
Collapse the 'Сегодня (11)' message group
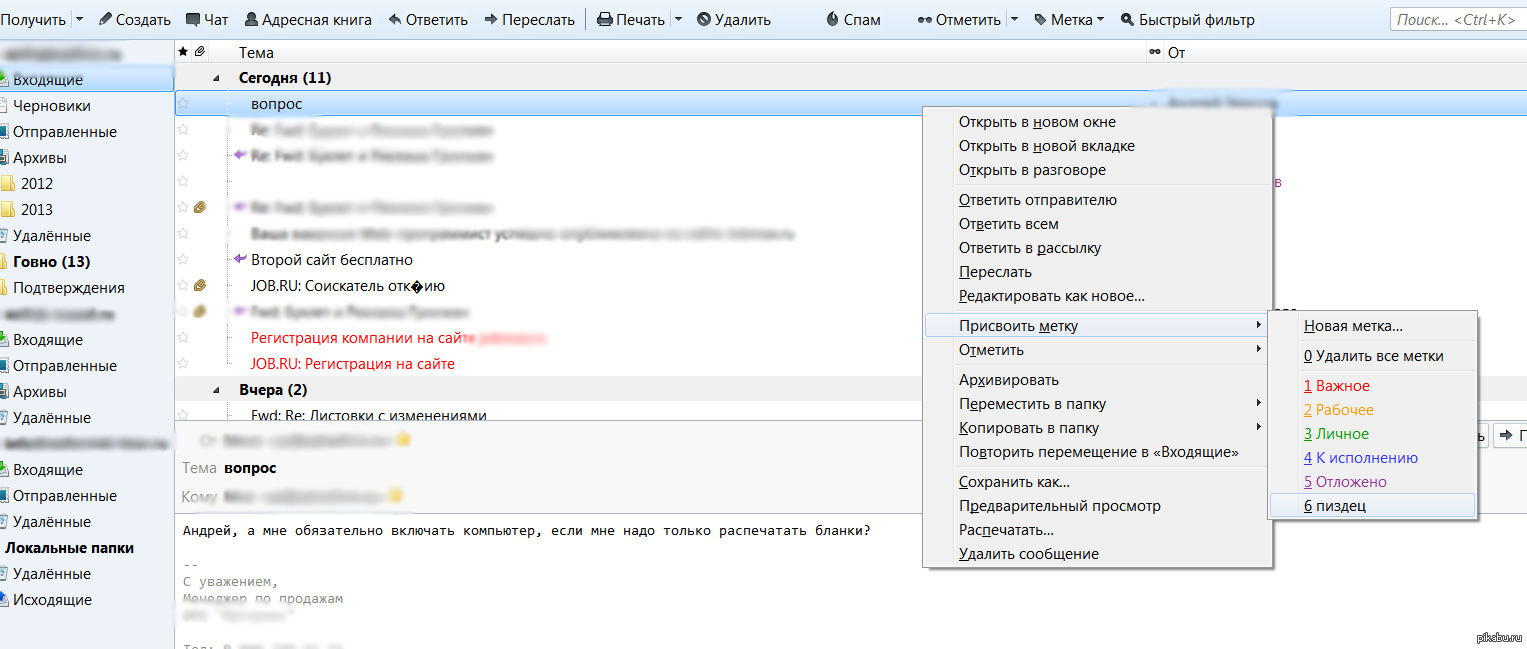(x=217, y=78)
